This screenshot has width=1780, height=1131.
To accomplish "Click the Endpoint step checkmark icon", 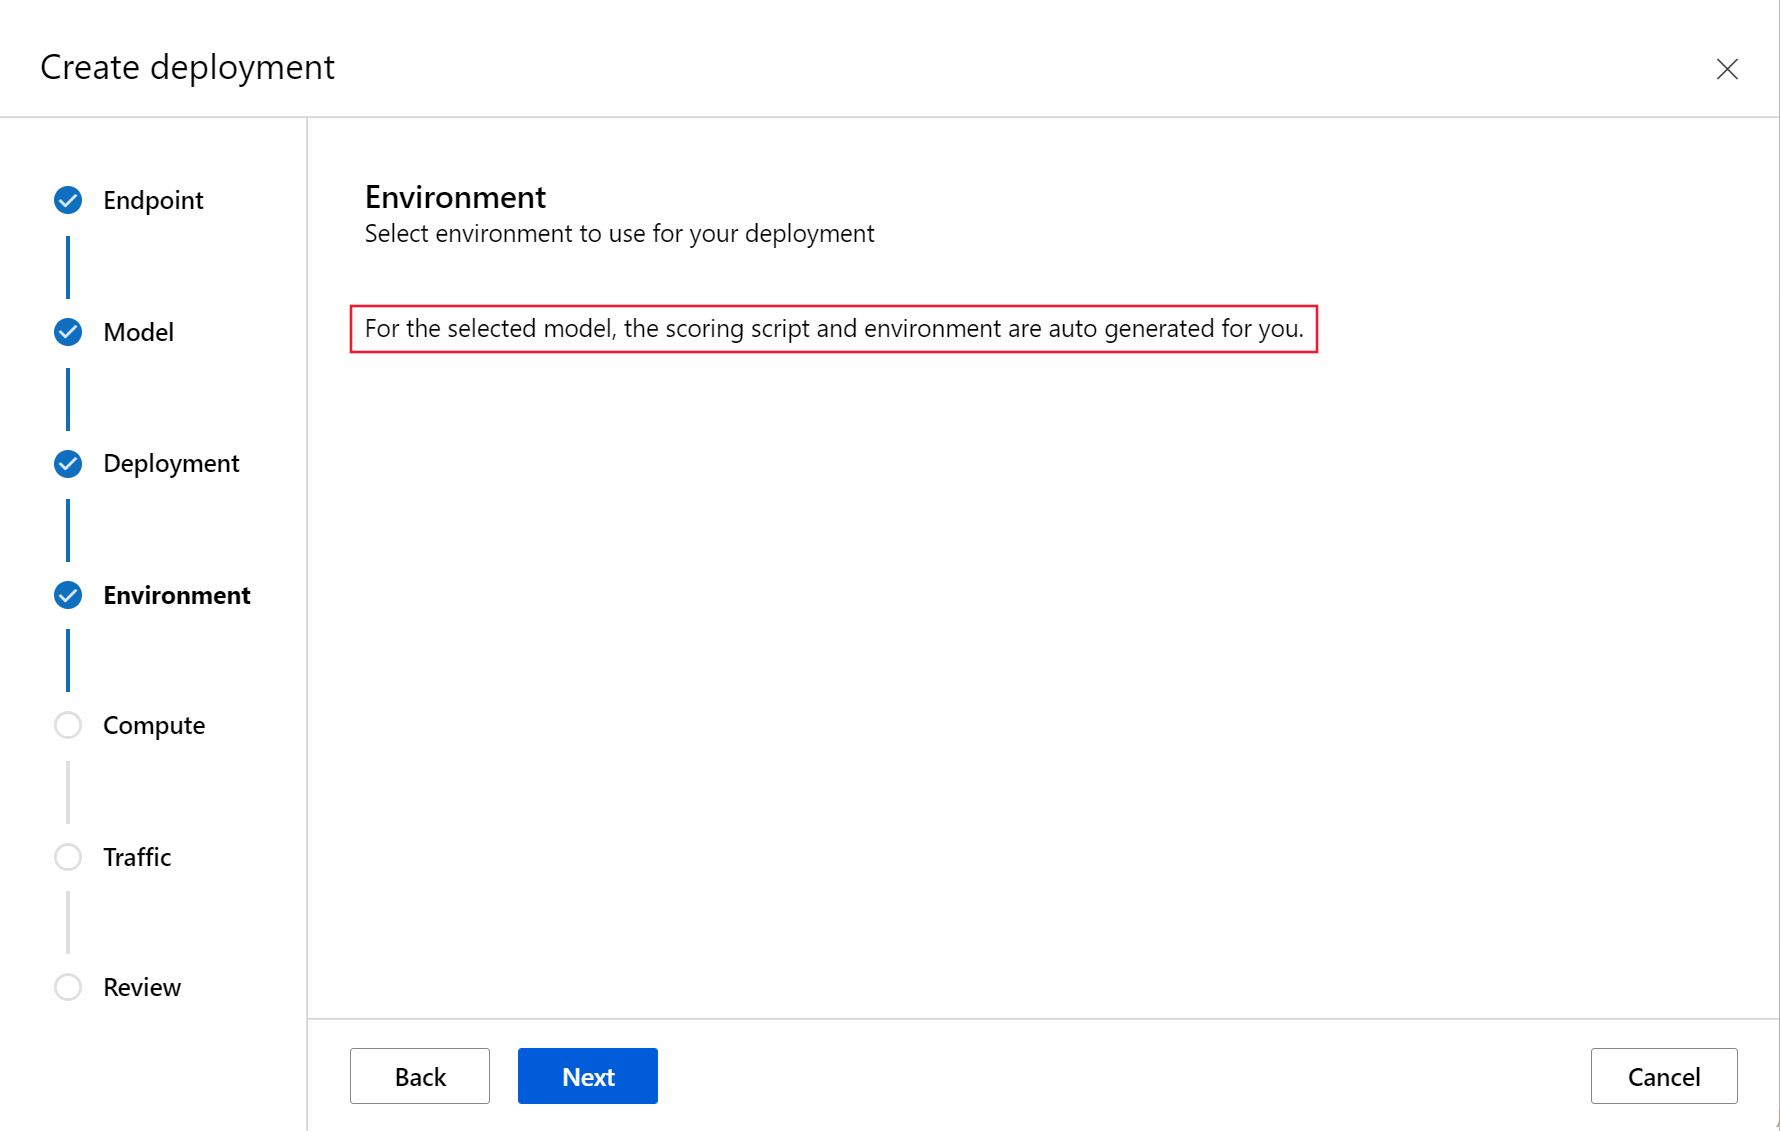I will tap(68, 201).
